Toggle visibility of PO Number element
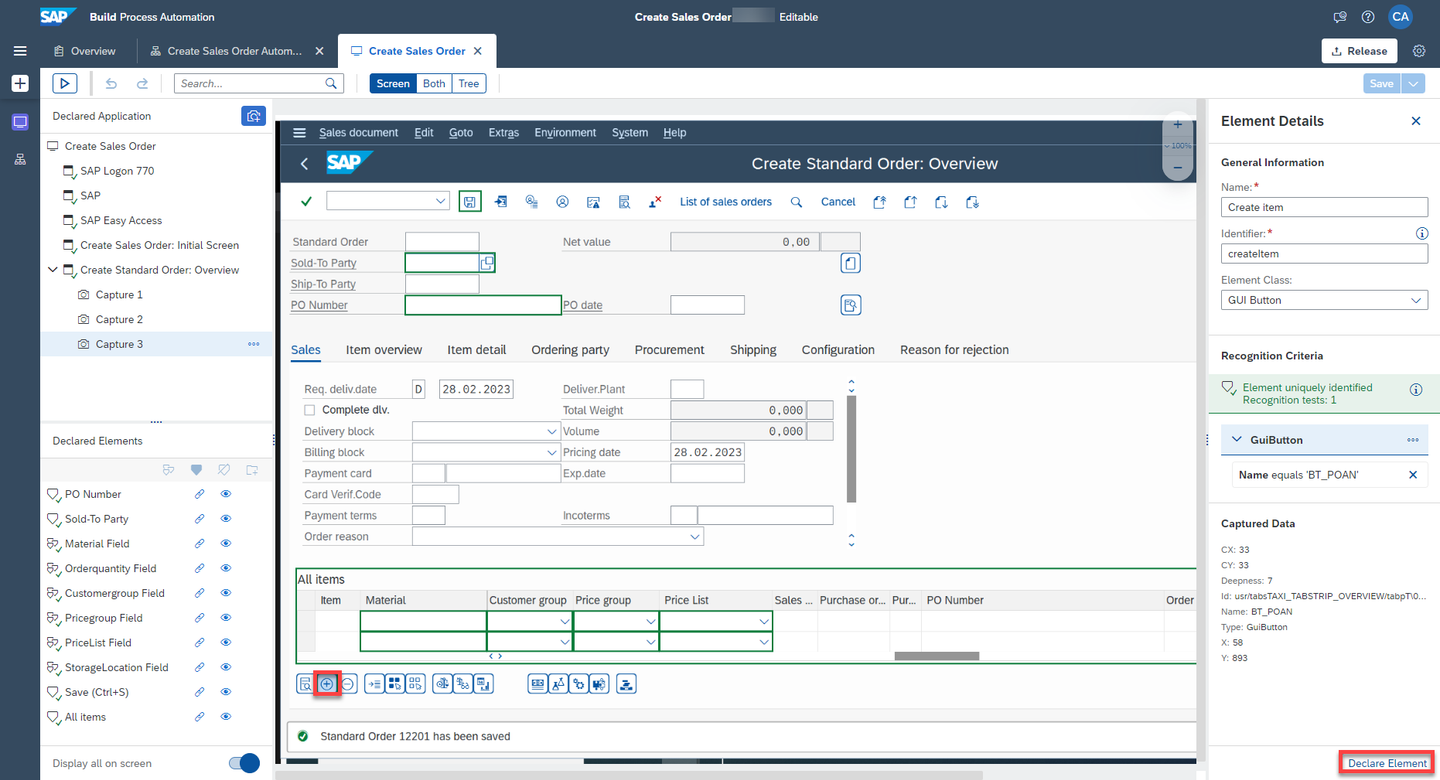The width and height of the screenshot is (1440, 780). 226,494
